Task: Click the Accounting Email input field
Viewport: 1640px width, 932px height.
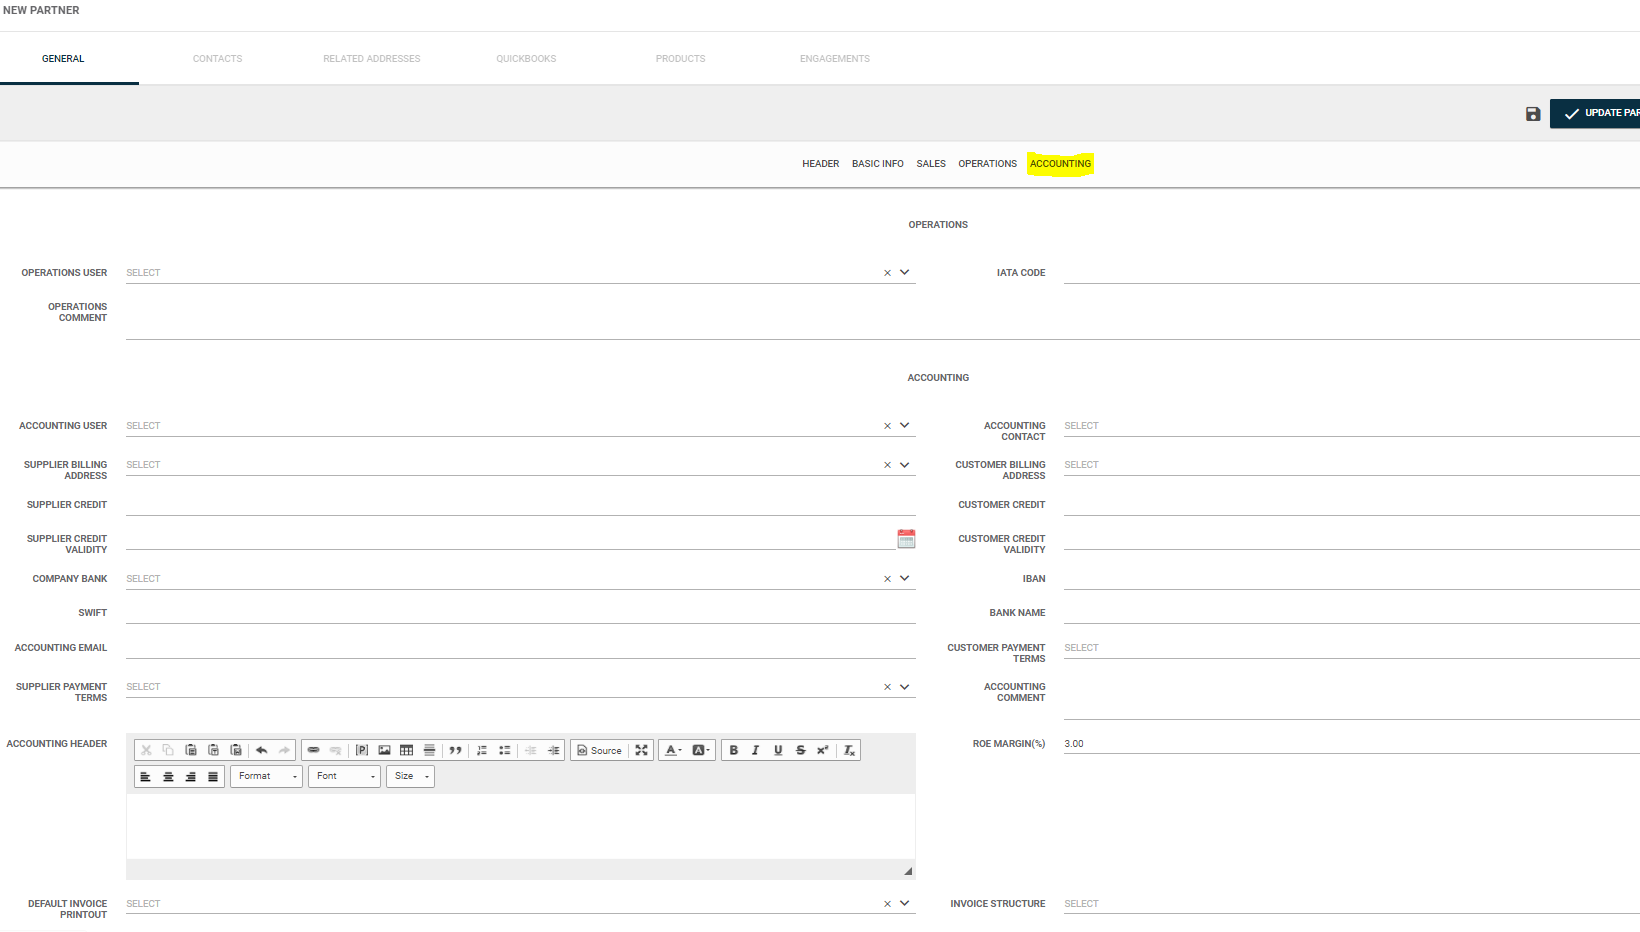Action: point(521,647)
